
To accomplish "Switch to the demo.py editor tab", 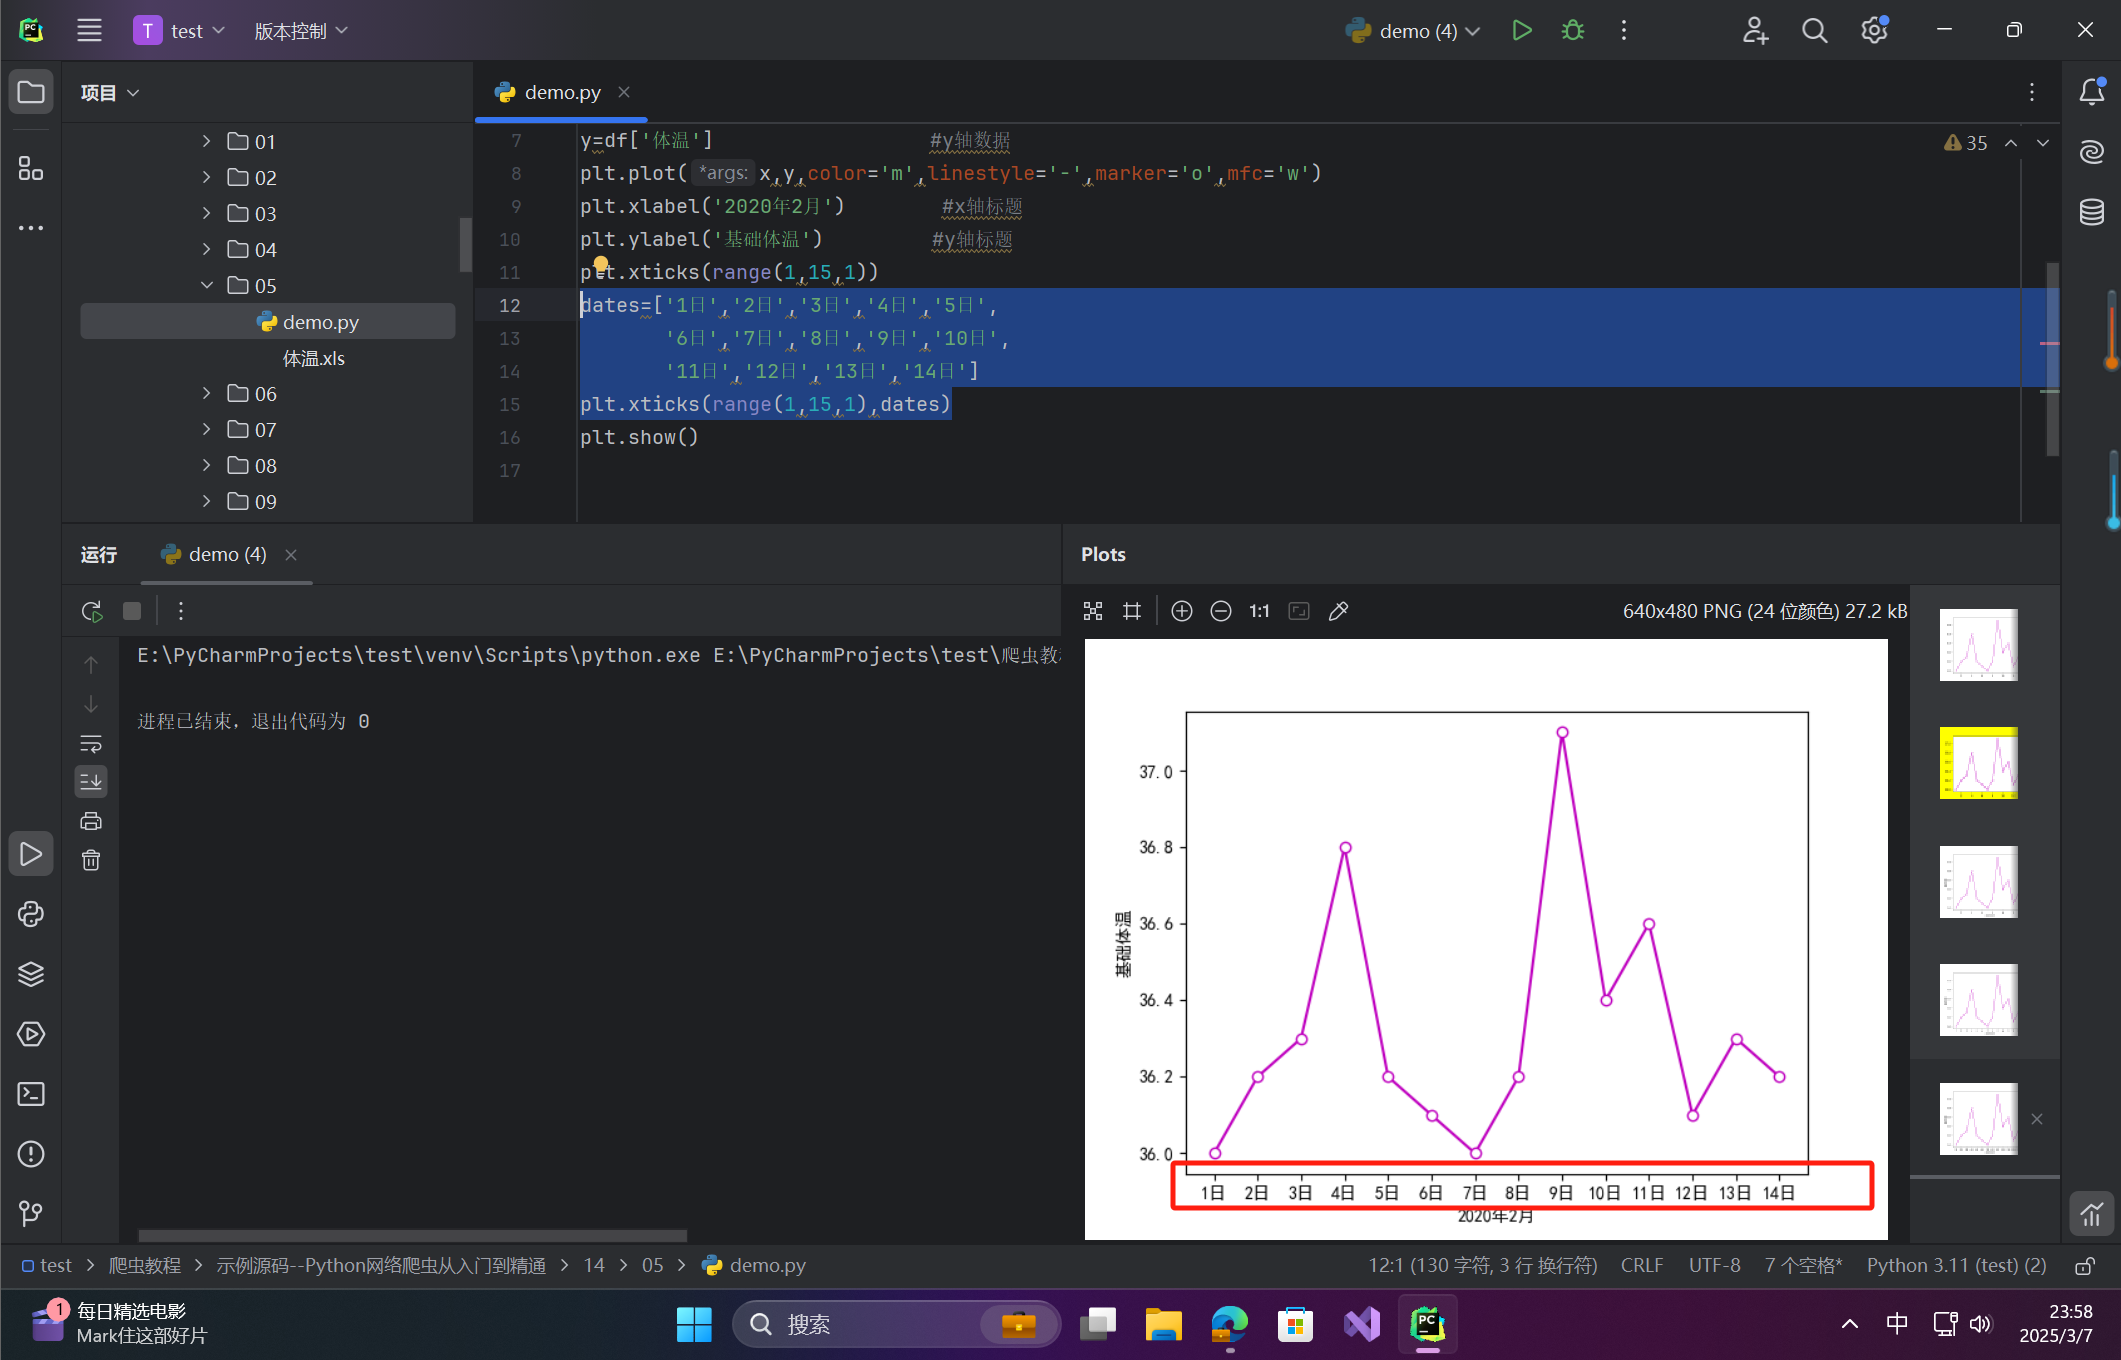I will [562, 92].
